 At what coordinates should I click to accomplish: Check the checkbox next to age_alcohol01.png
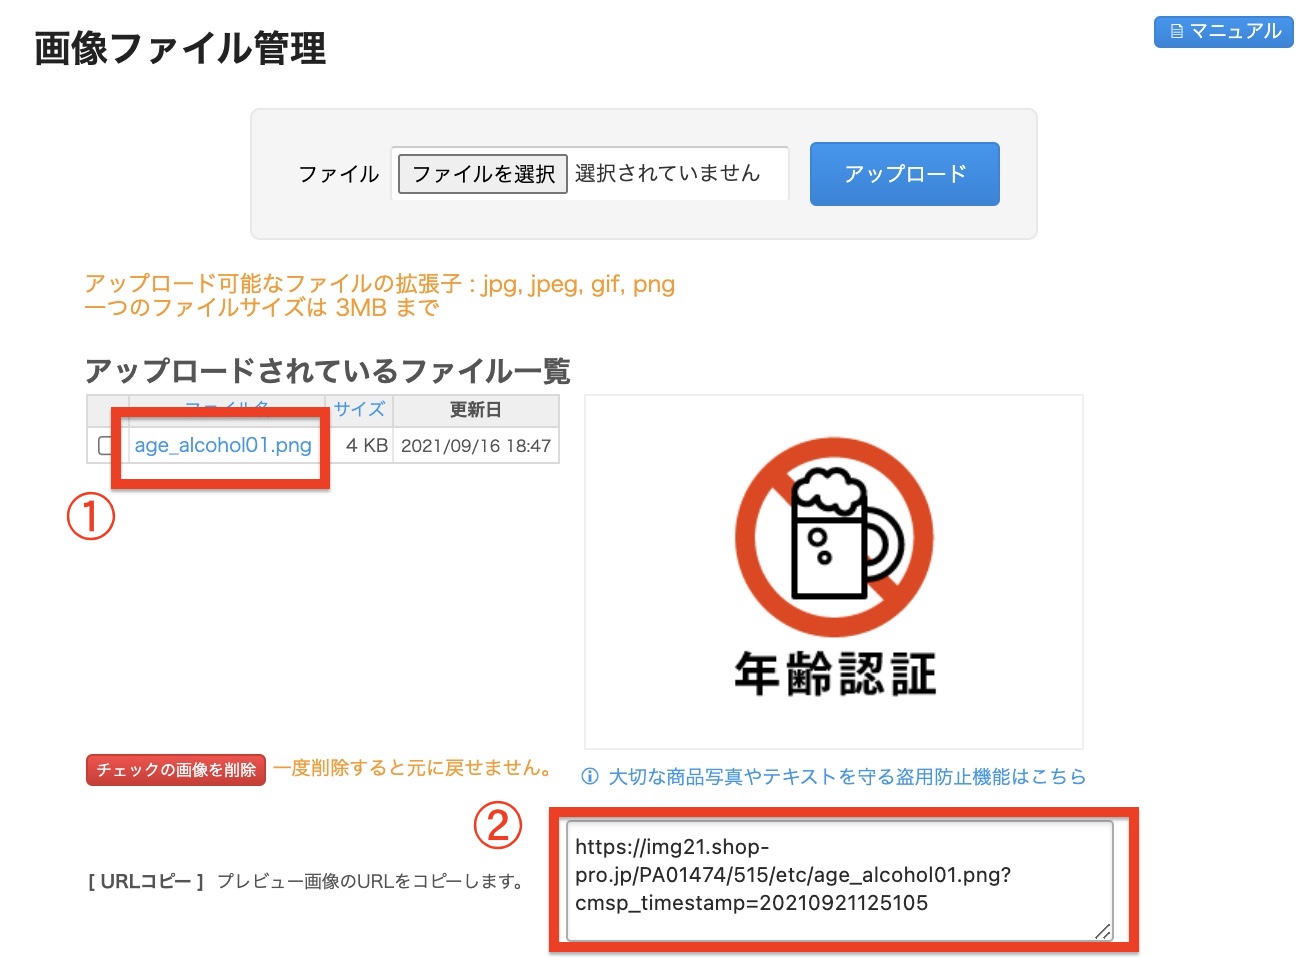103,446
